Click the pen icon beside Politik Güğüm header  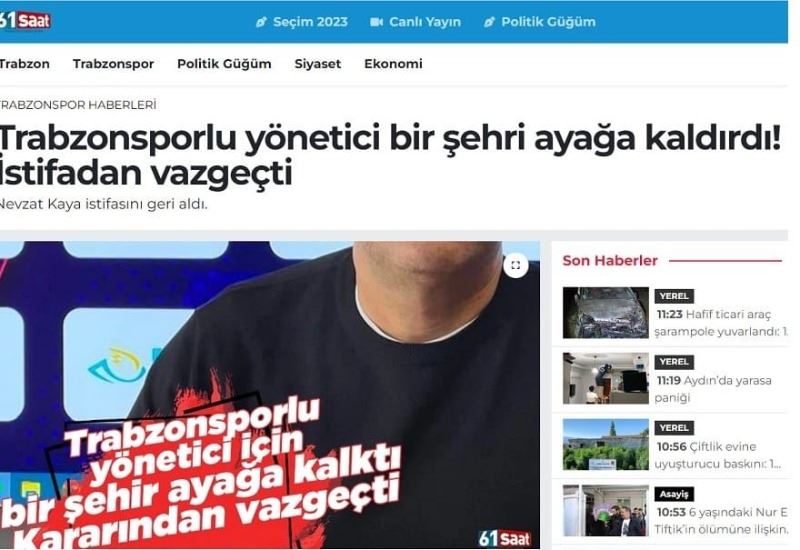489,22
